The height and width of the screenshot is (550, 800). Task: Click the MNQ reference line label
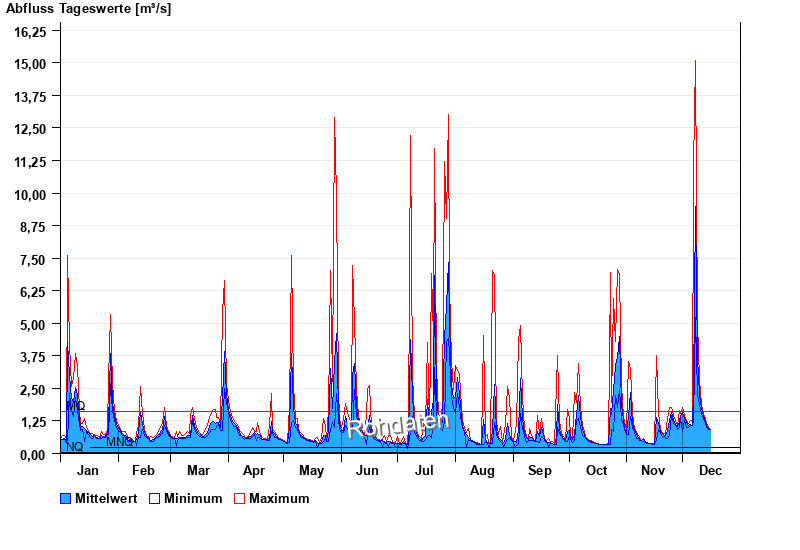click(x=119, y=442)
